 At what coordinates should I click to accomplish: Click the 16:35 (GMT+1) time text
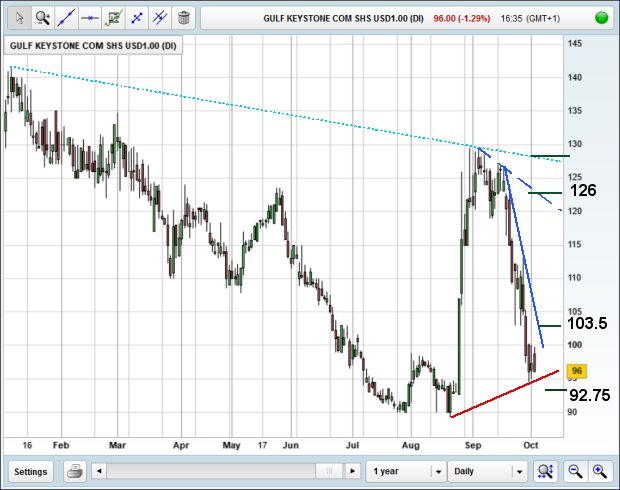pyautogui.click(x=530, y=19)
